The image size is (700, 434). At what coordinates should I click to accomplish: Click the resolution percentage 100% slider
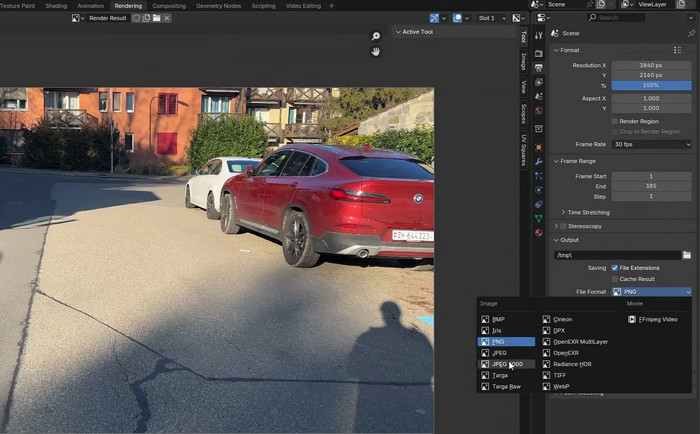652,85
